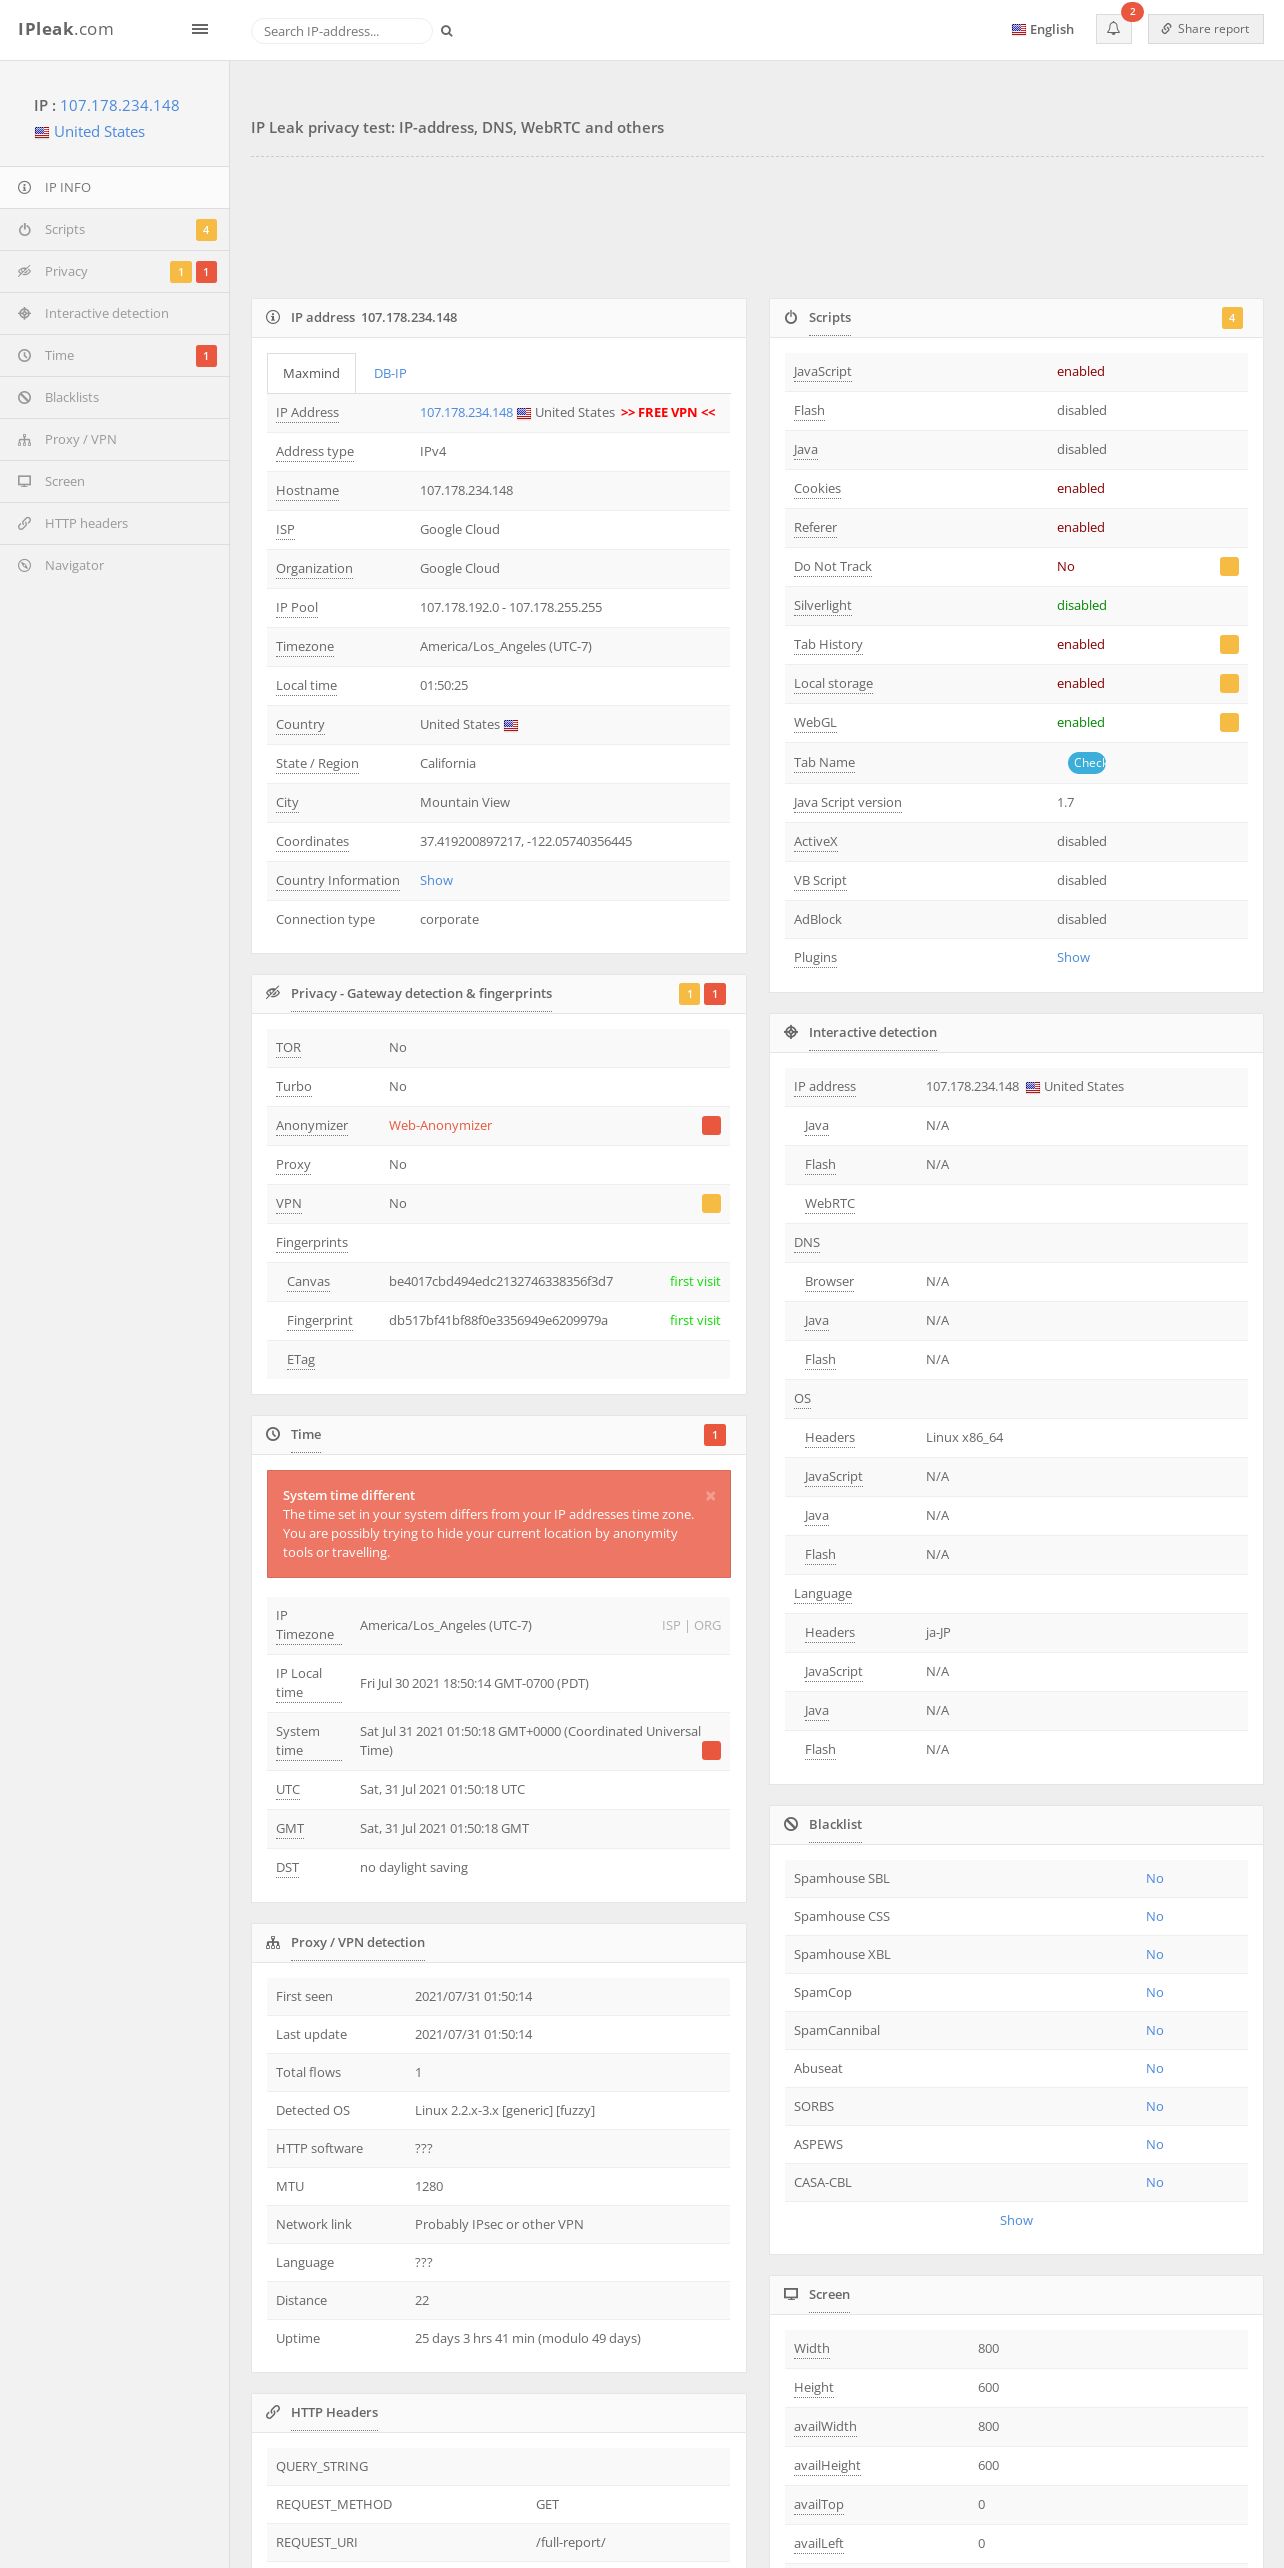Expand Plugins list with Show link
The height and width of the screenshot is (2568, 1284).
1073,957
